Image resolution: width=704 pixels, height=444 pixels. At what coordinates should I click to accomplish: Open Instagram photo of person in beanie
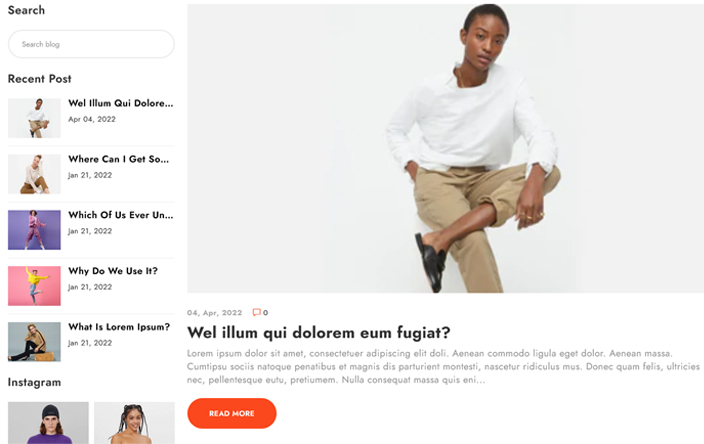(x=48, y=423)
